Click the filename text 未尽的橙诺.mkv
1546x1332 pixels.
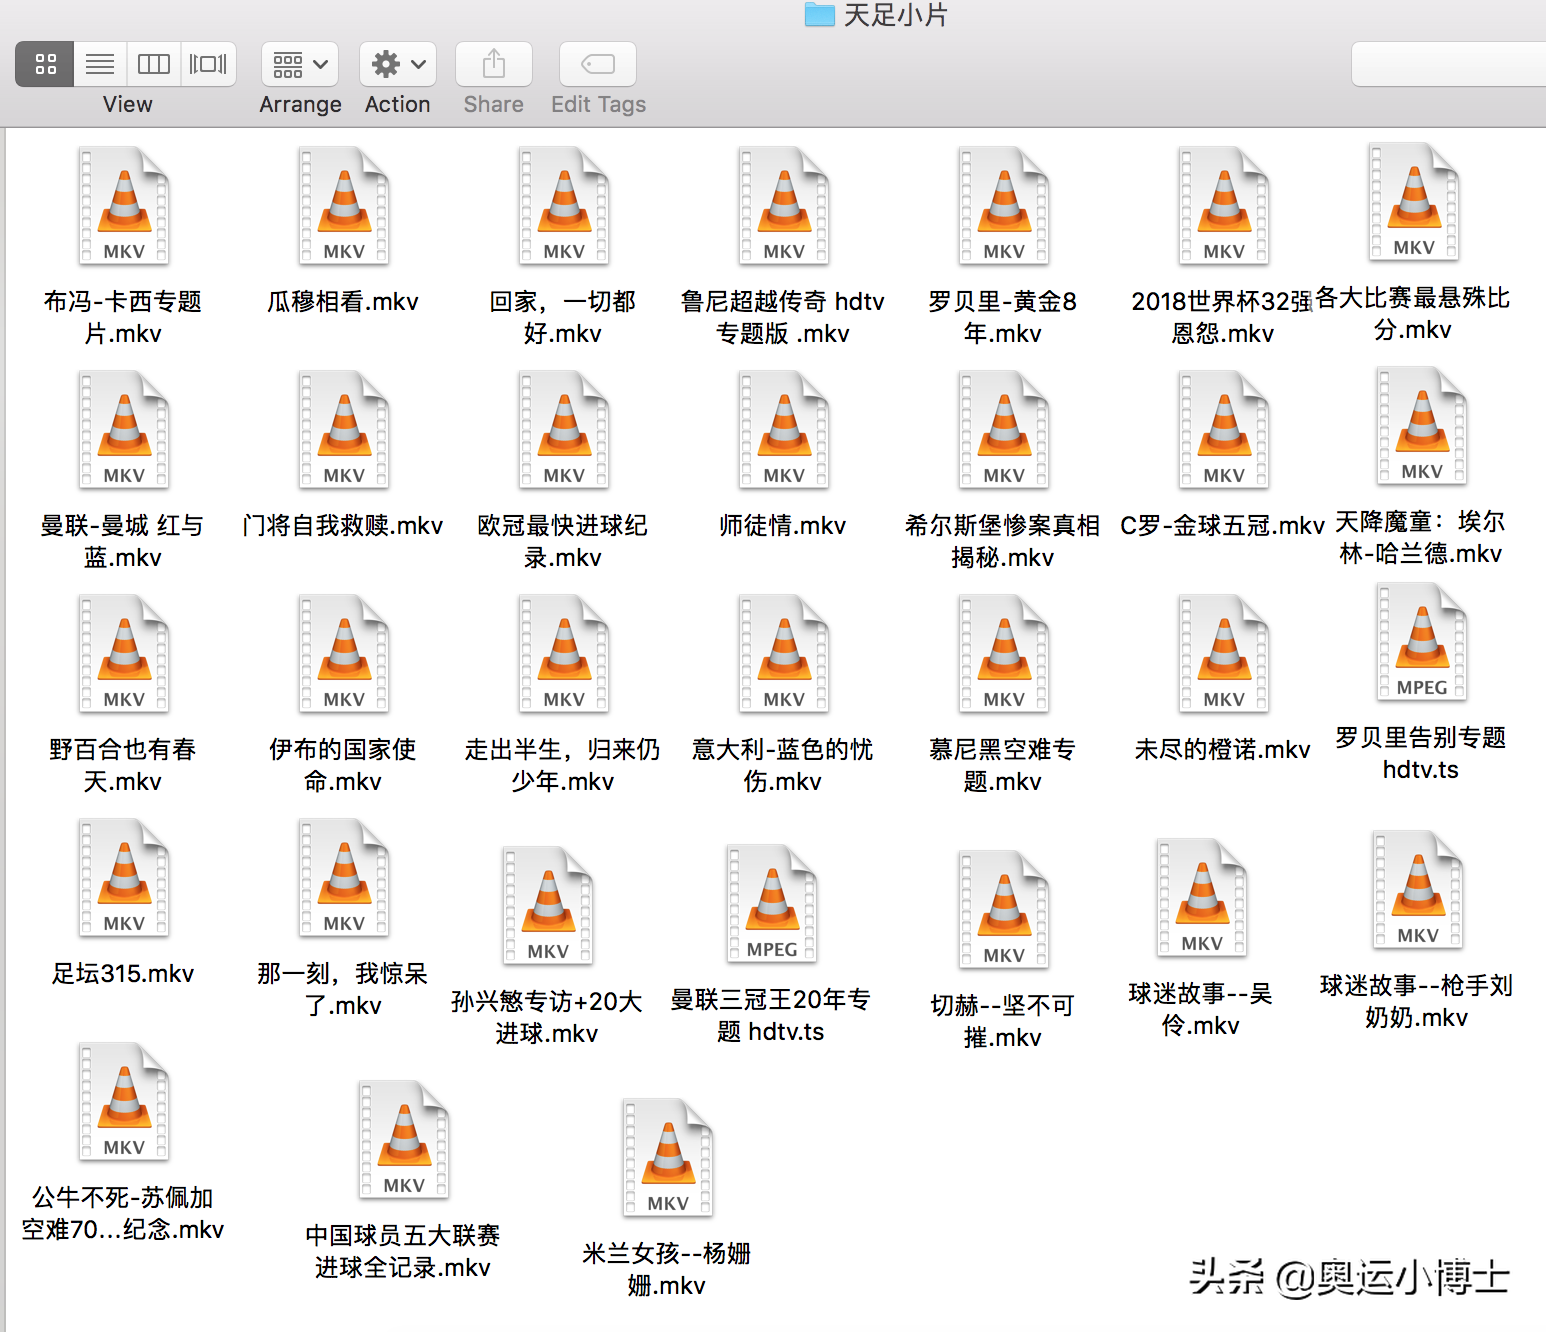[1223, 749]
